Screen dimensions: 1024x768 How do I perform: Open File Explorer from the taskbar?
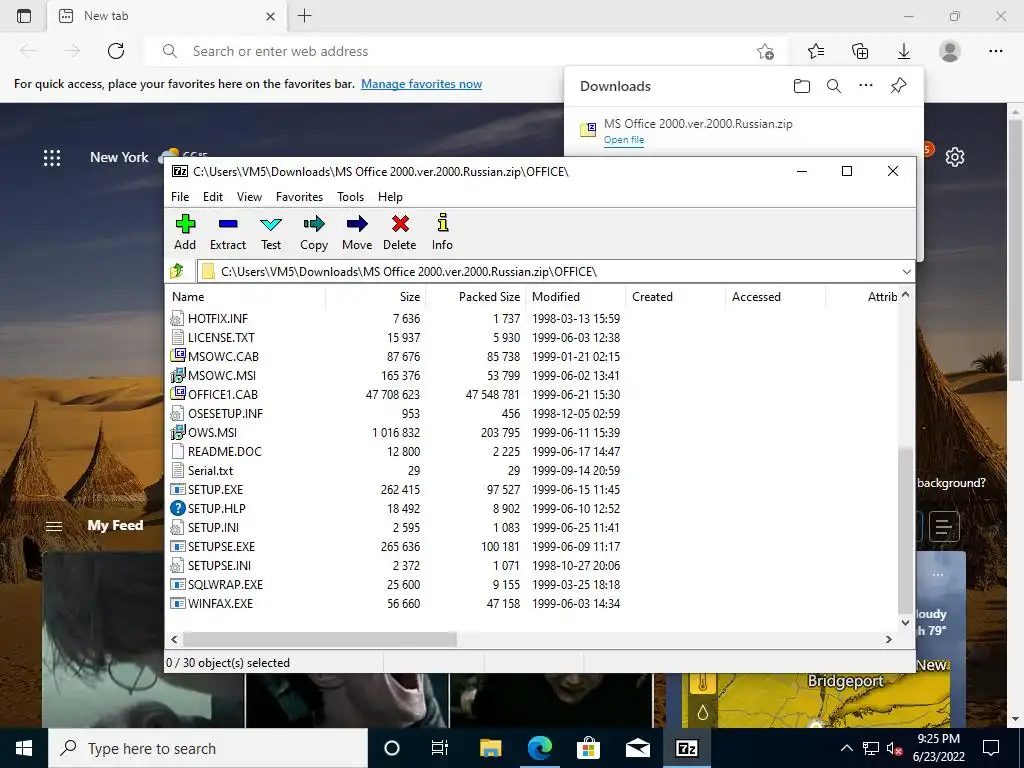click(490, 748)
